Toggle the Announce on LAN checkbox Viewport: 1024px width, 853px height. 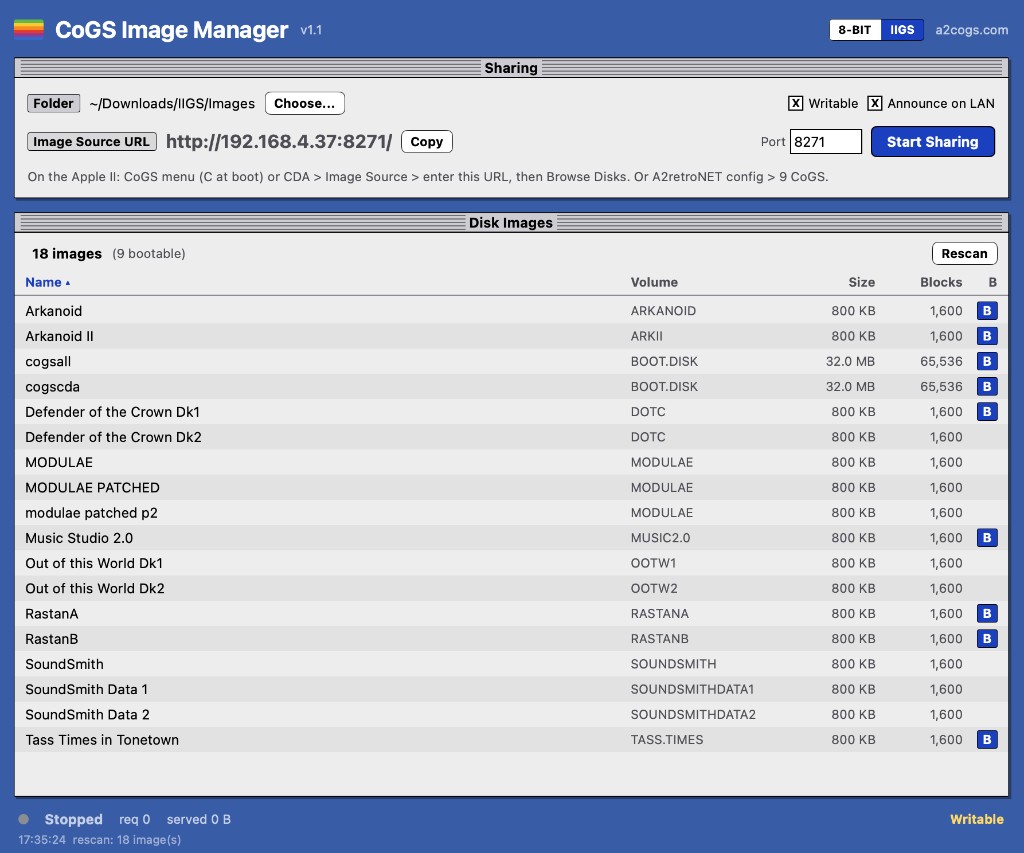point(874,103)
